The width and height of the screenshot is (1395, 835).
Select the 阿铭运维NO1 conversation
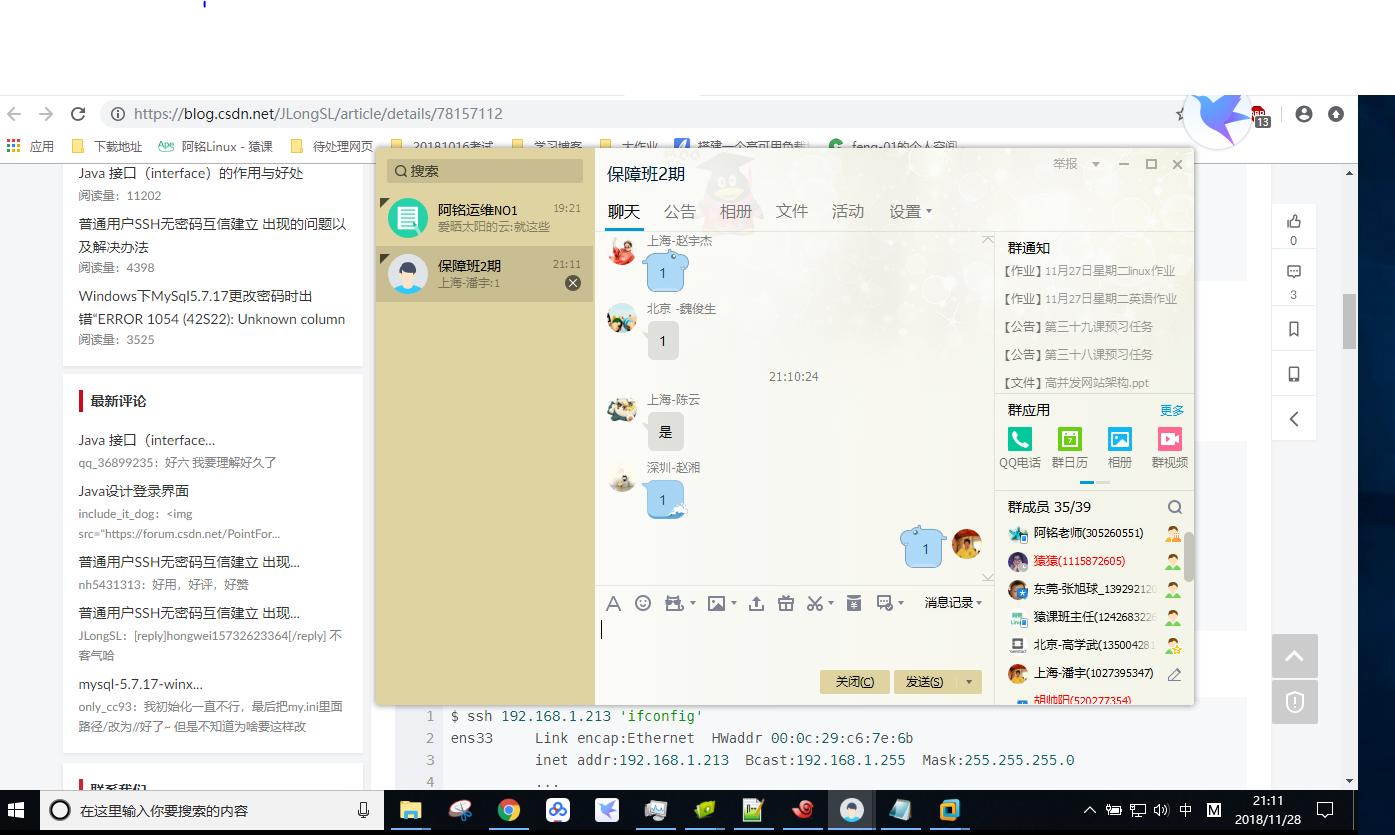(484, 218)
